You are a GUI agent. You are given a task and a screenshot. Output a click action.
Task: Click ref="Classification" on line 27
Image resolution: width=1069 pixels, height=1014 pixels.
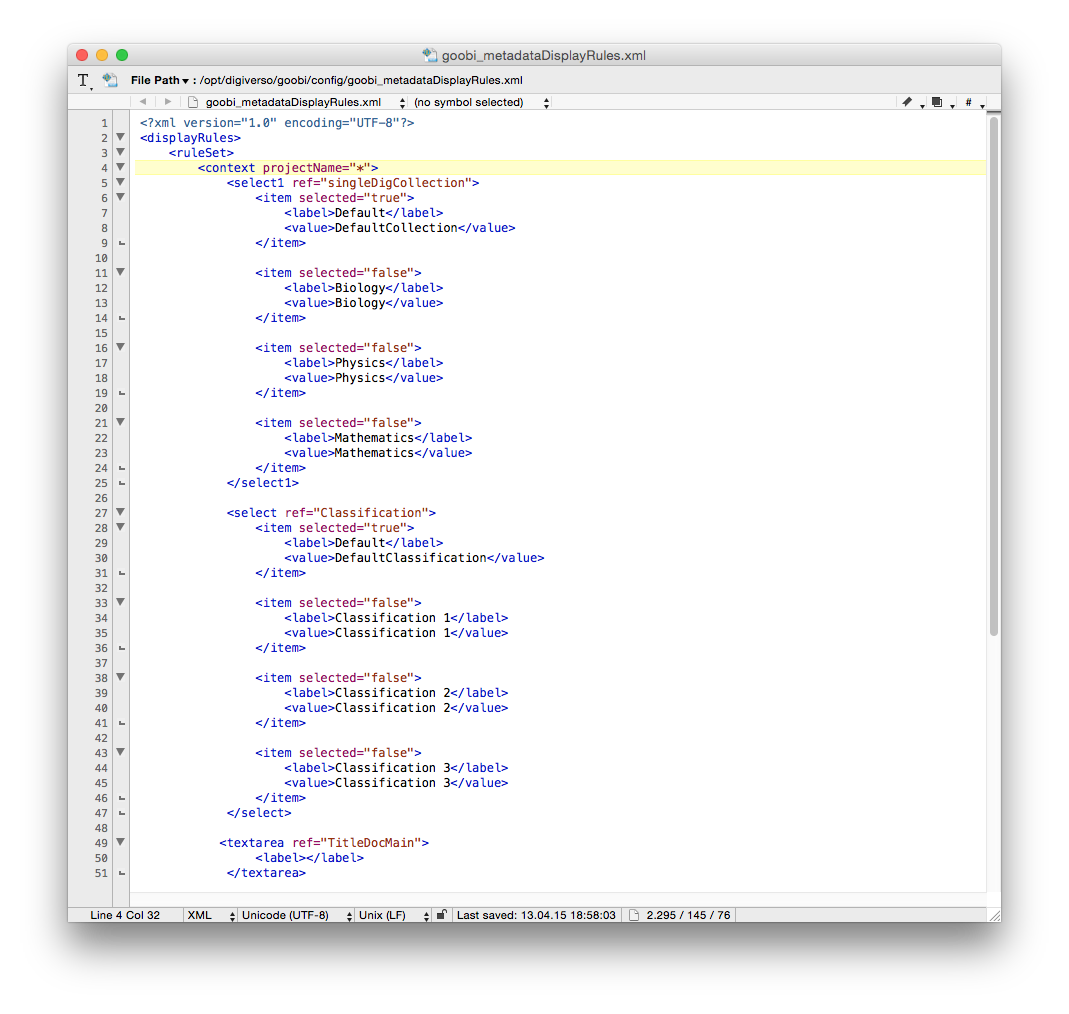(x=357, y=513)
